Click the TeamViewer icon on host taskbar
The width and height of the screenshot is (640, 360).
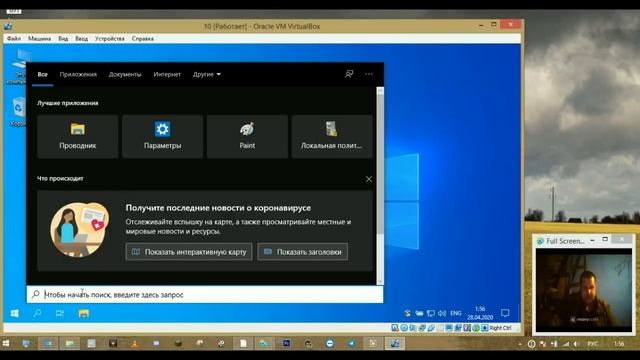(330, 344)
